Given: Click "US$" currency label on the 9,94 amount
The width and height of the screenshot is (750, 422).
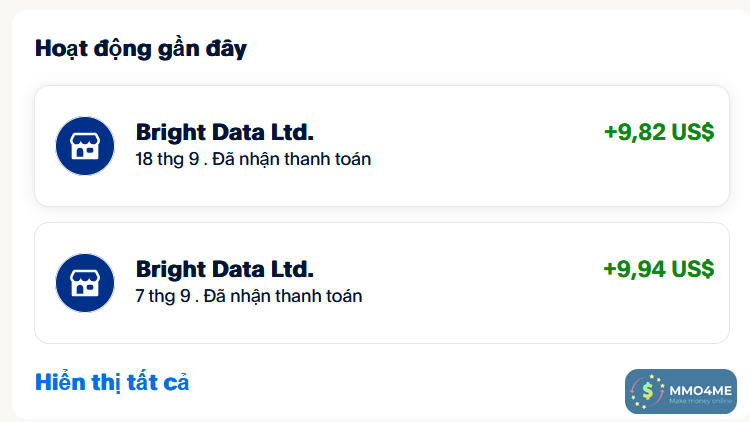Looking at the screenshot, I should click(692, 269).
